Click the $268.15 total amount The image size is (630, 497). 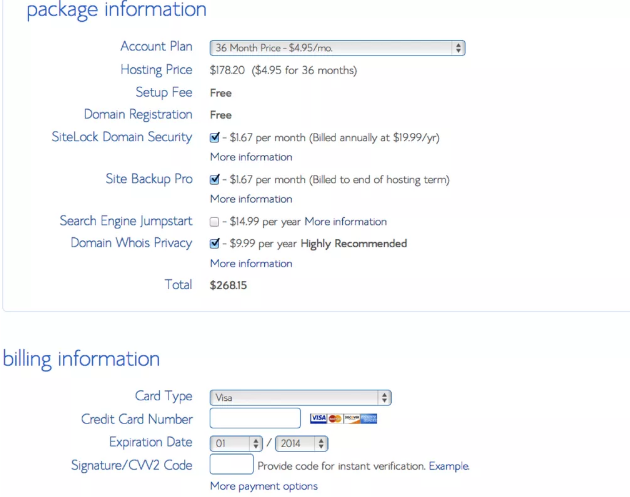coord(228,285)
